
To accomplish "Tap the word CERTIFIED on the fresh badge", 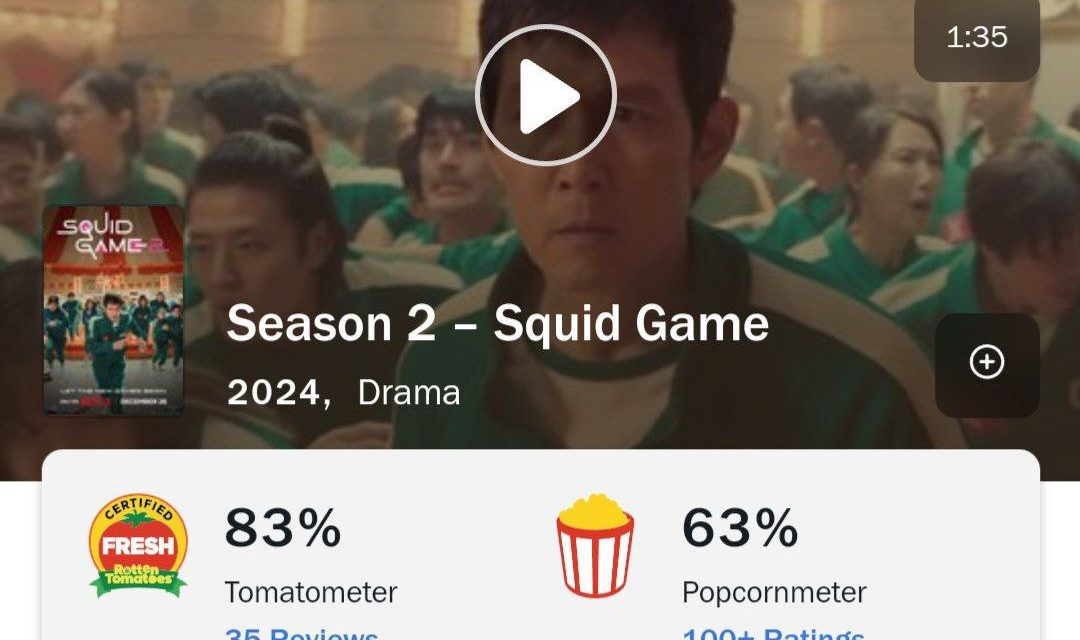I will tap(138, 508).
